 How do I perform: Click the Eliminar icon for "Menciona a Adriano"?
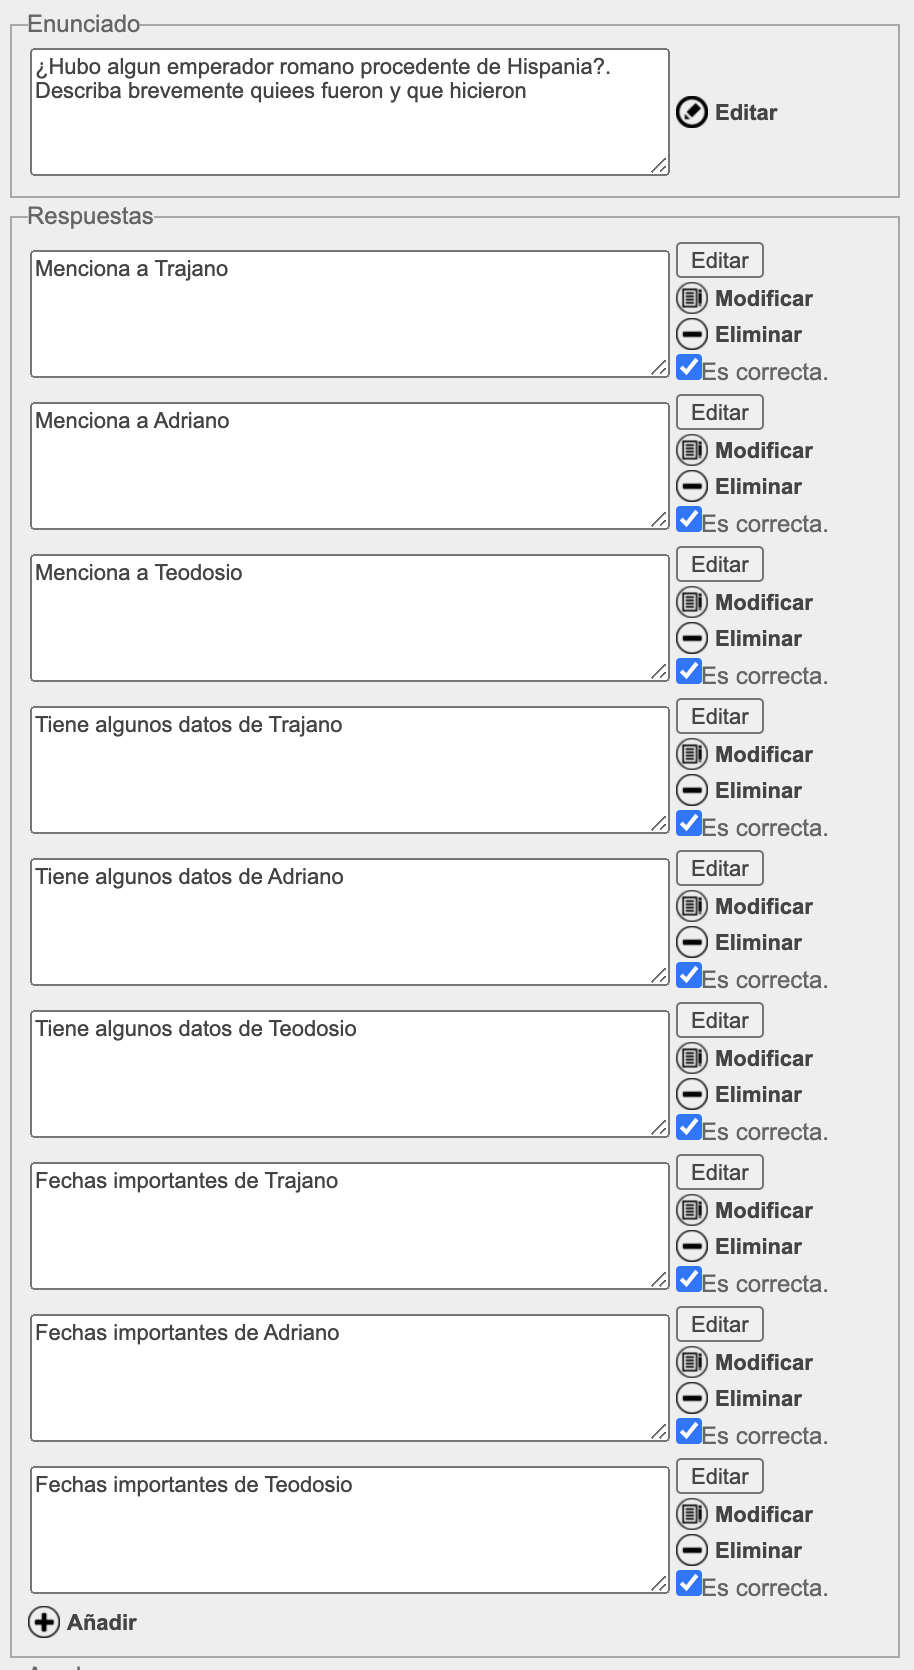tap(691, 486)
